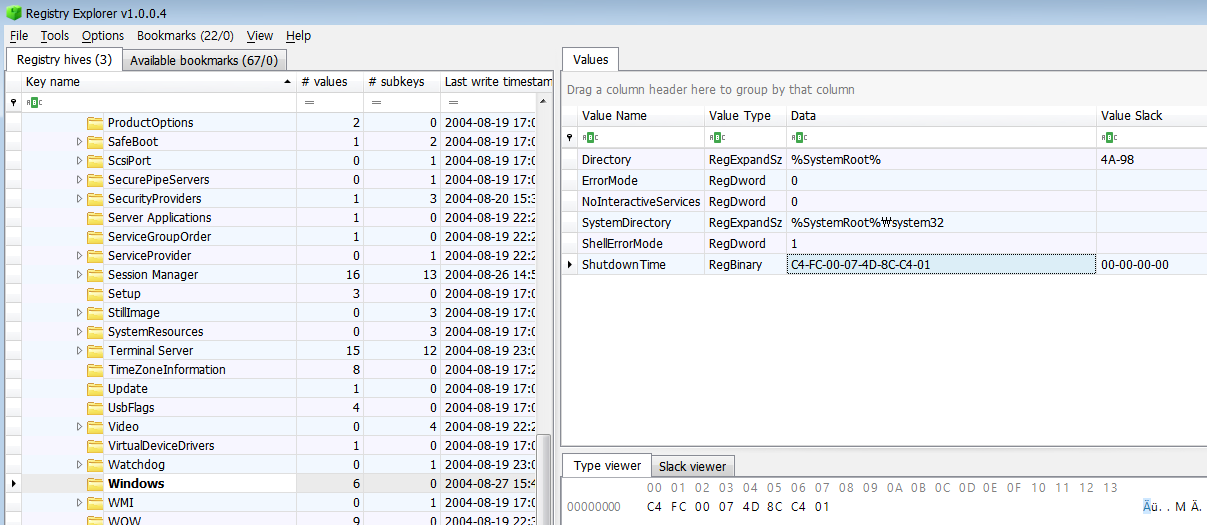Click Value Name filter operator icon
Viewport: 1207px width, 525px height.
(x=590, y=138)
